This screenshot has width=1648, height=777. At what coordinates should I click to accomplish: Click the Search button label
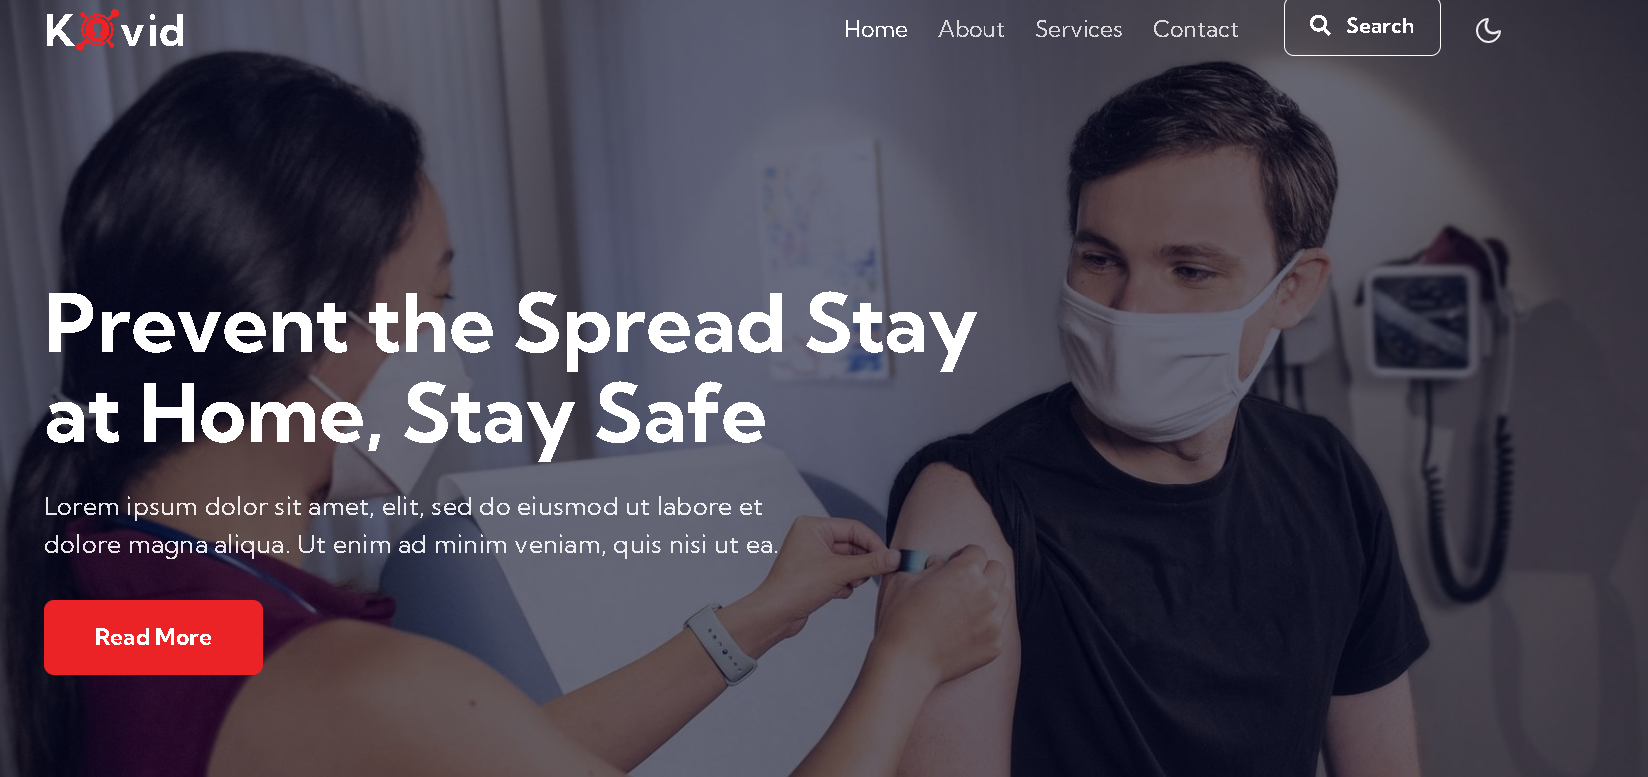[1380, 26]
